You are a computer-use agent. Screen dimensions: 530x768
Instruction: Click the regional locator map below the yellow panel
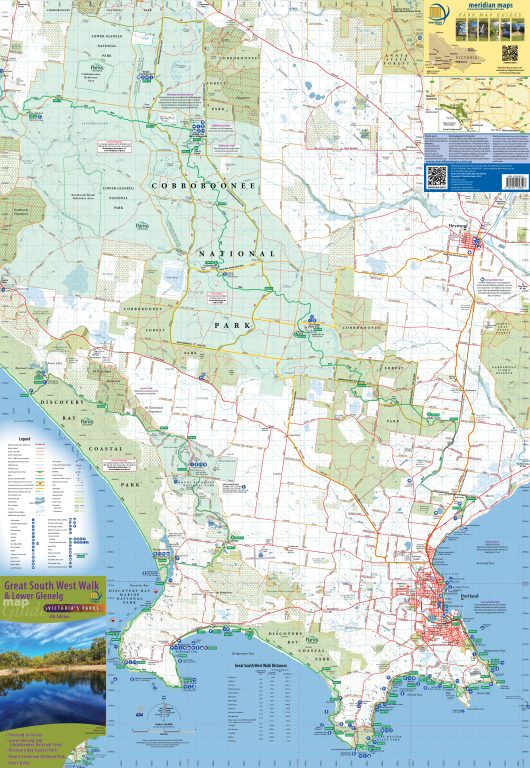(479, 105)
